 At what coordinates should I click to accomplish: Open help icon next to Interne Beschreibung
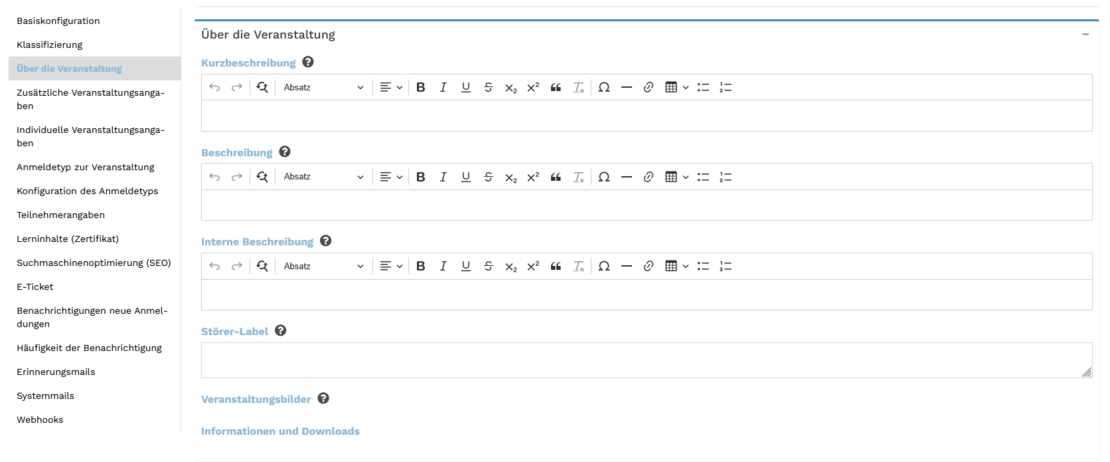coord(326,241)
